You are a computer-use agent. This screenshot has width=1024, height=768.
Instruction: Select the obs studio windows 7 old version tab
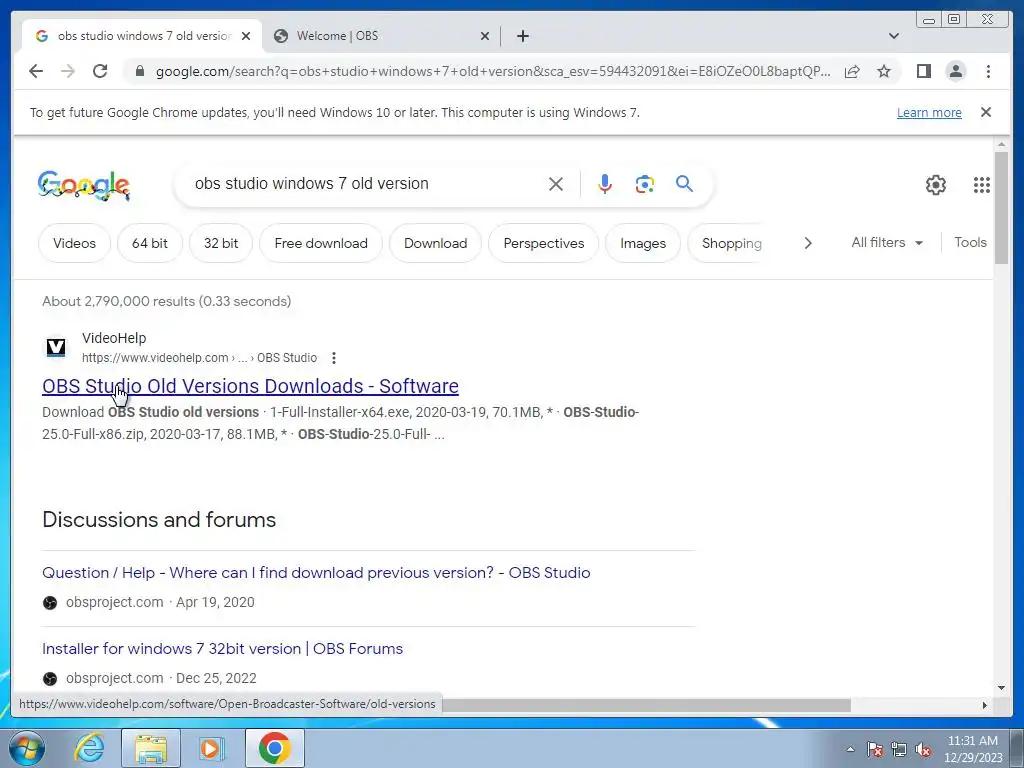click(142, 36)
